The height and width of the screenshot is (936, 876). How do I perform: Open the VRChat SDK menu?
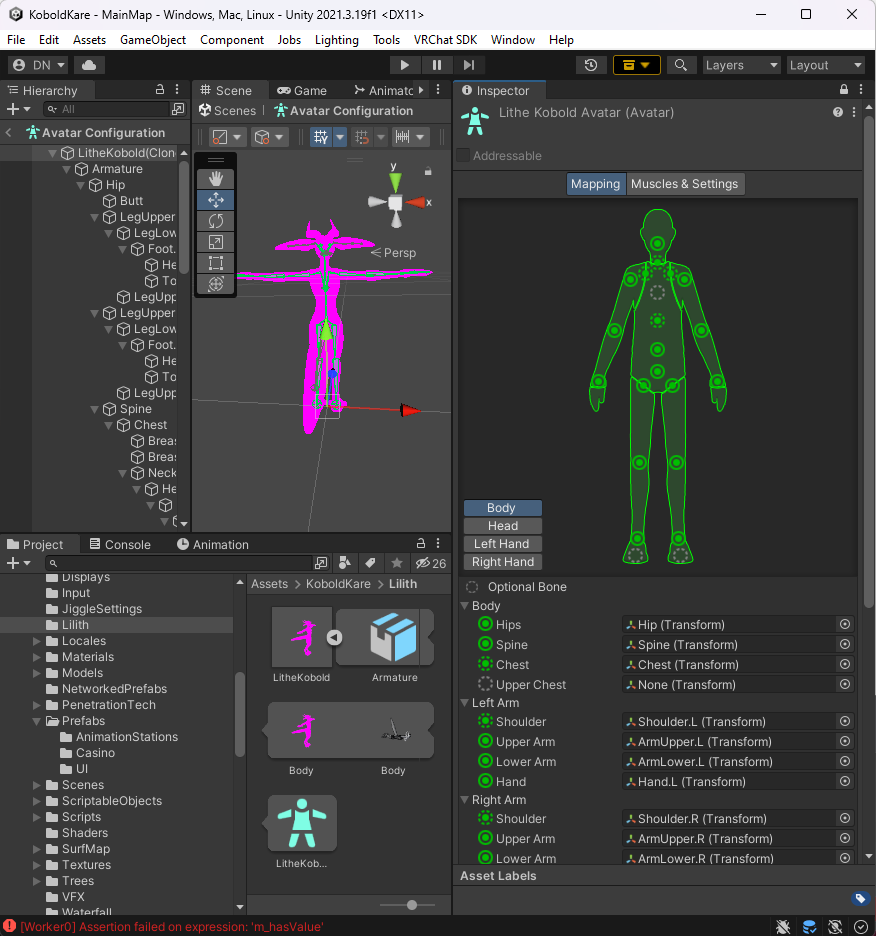(445, 40)
